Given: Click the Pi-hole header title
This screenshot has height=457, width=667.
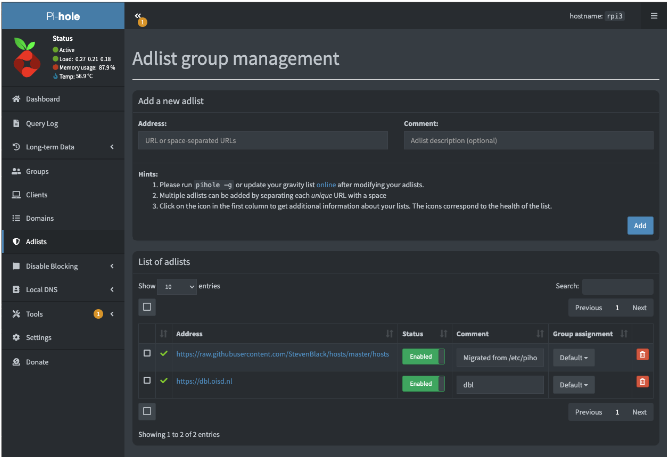Looking at the screenshot, I should click(x=63, y=16).
